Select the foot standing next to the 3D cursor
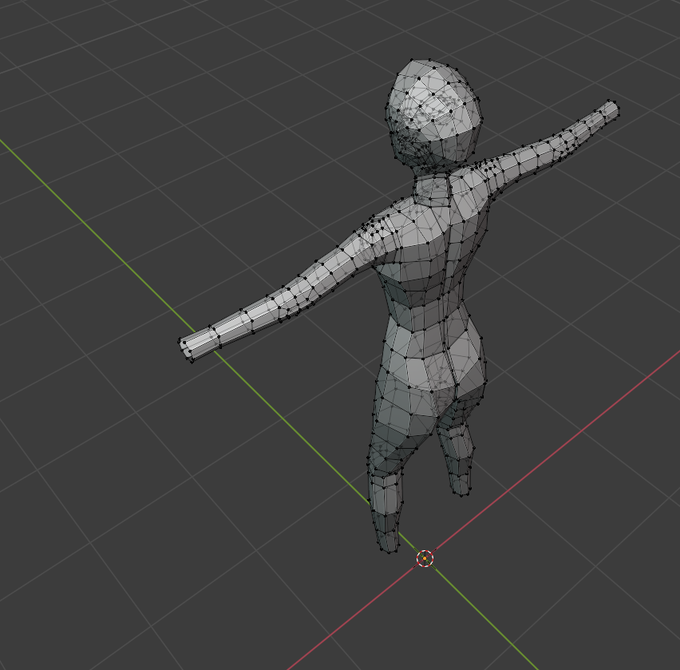The image size is (680, 670). [388, 542]
